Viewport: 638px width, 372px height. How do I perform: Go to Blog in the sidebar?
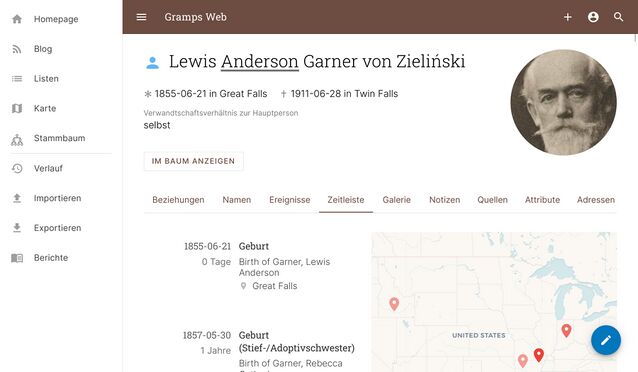43,49
